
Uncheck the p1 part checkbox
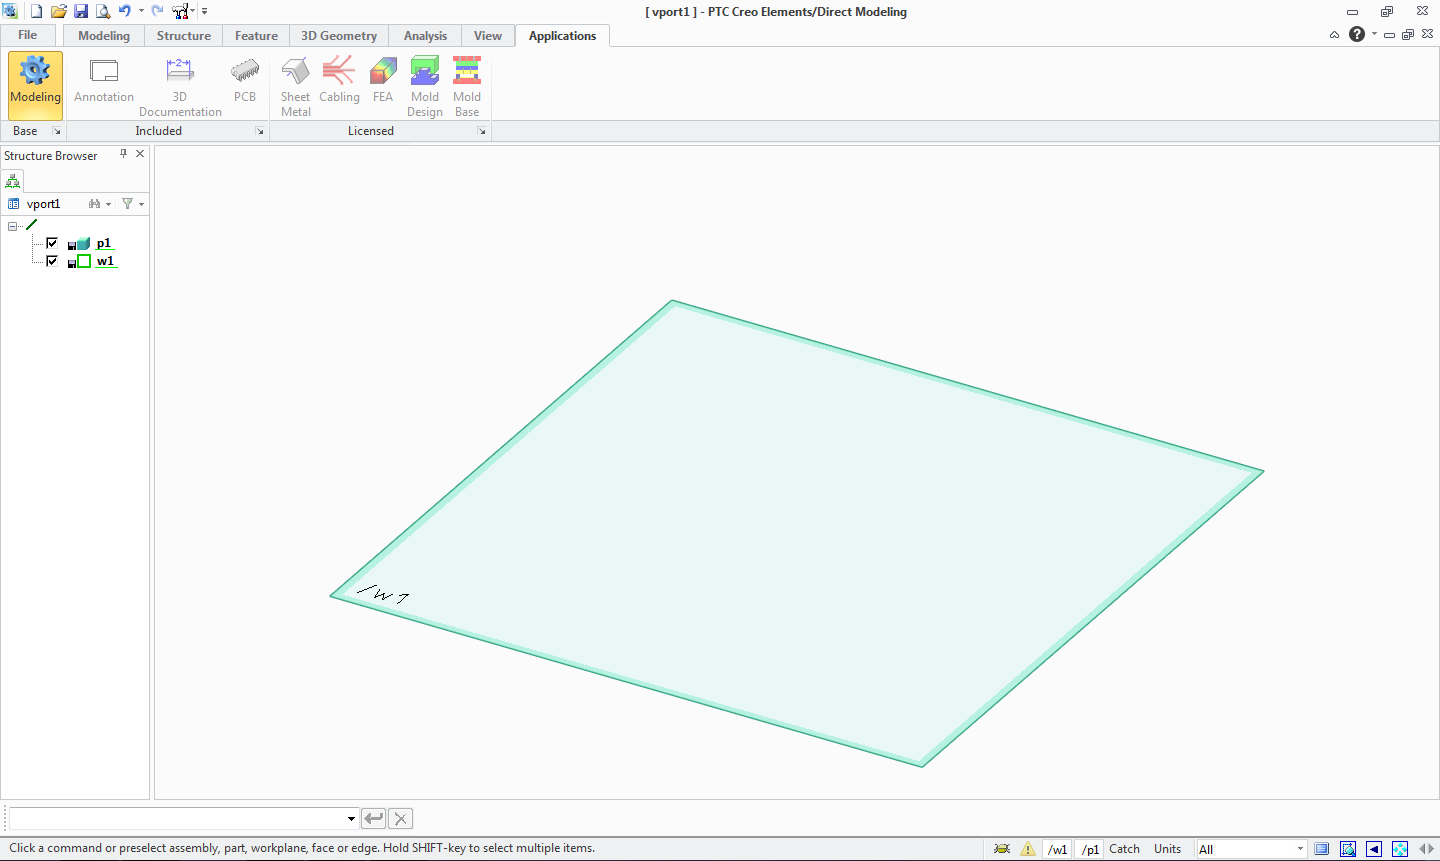(x=52, y=243)
